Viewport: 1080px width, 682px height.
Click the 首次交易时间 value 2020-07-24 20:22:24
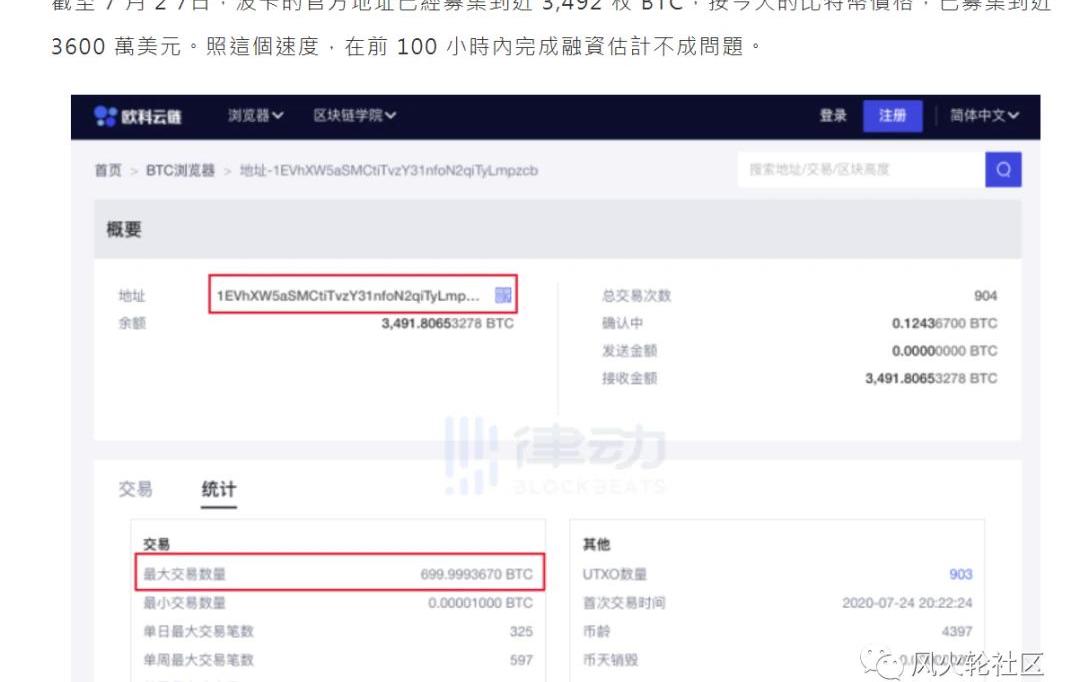click(907, 603)
